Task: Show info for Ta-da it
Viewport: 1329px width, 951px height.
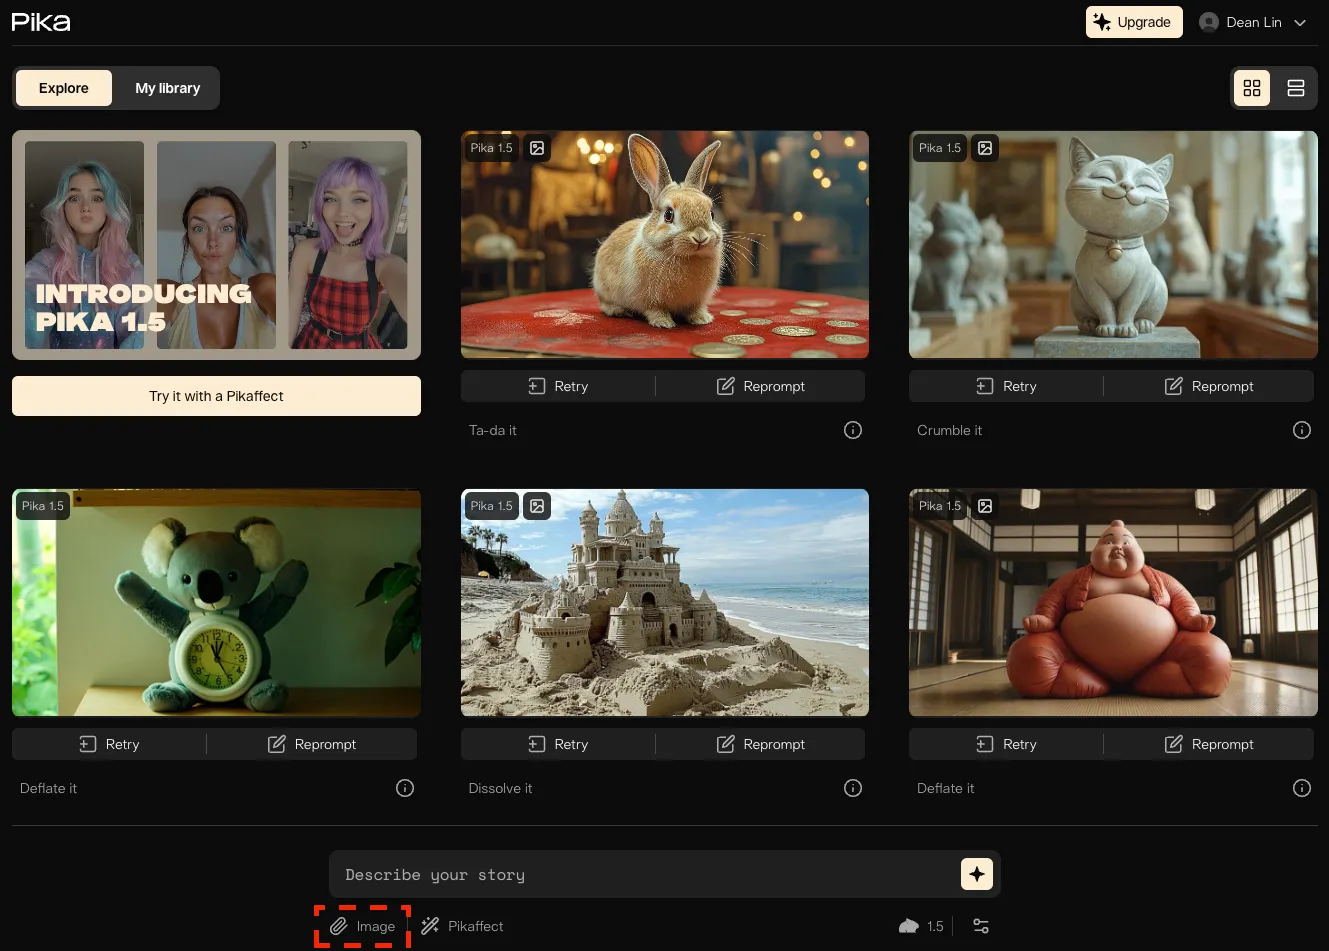Action: 853,430
